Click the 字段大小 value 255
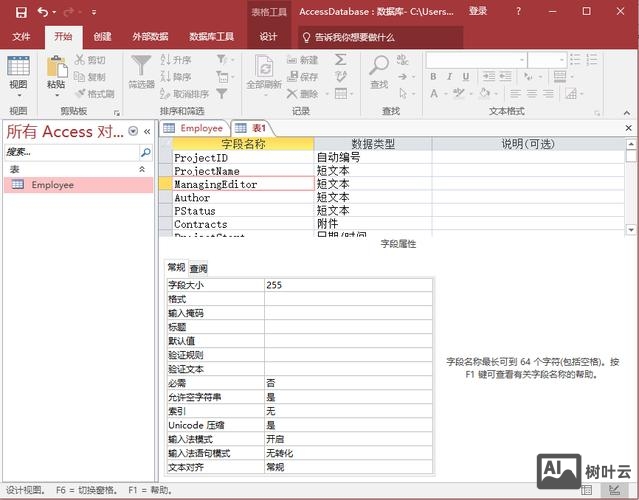This screenshot has height=500, width=639. coord(348,285)
